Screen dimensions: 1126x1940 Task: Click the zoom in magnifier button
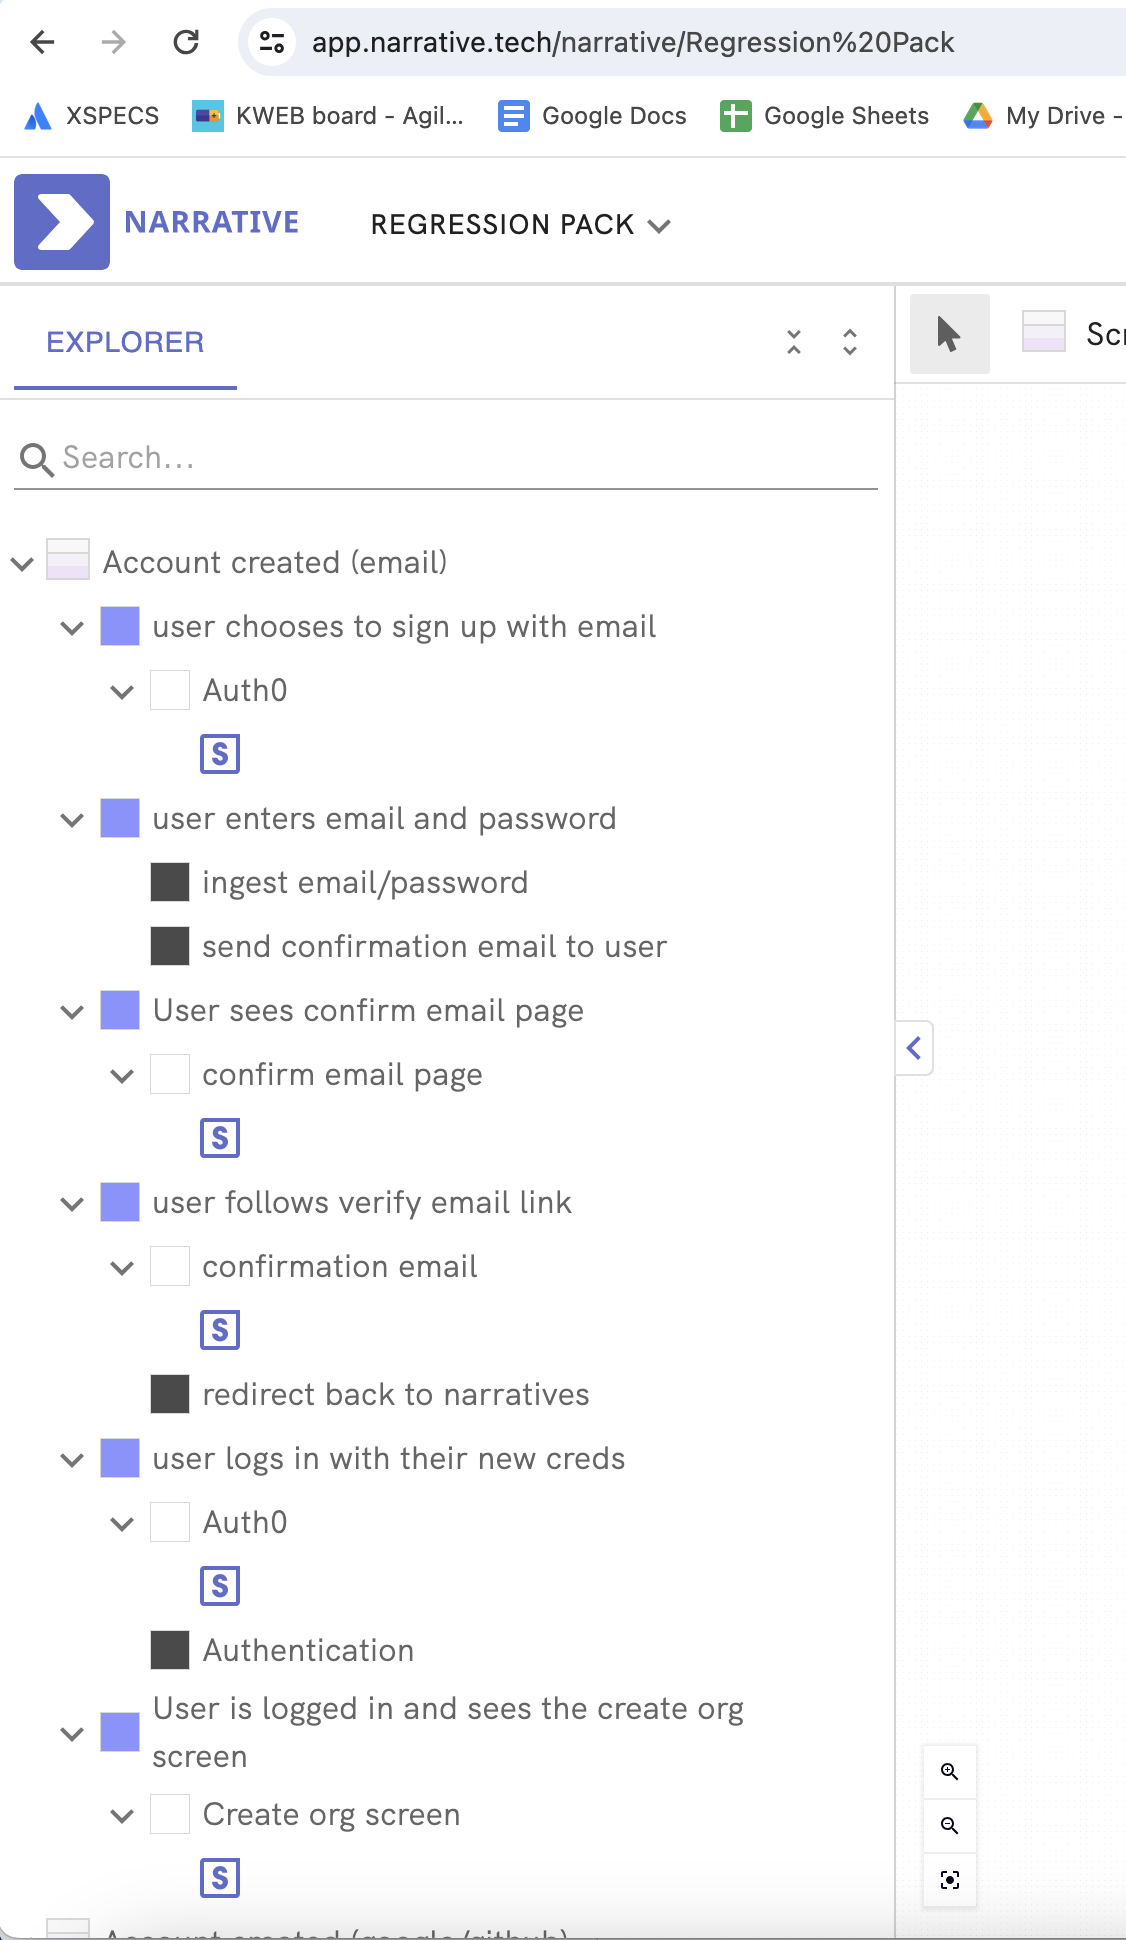tap(950, 1771)
